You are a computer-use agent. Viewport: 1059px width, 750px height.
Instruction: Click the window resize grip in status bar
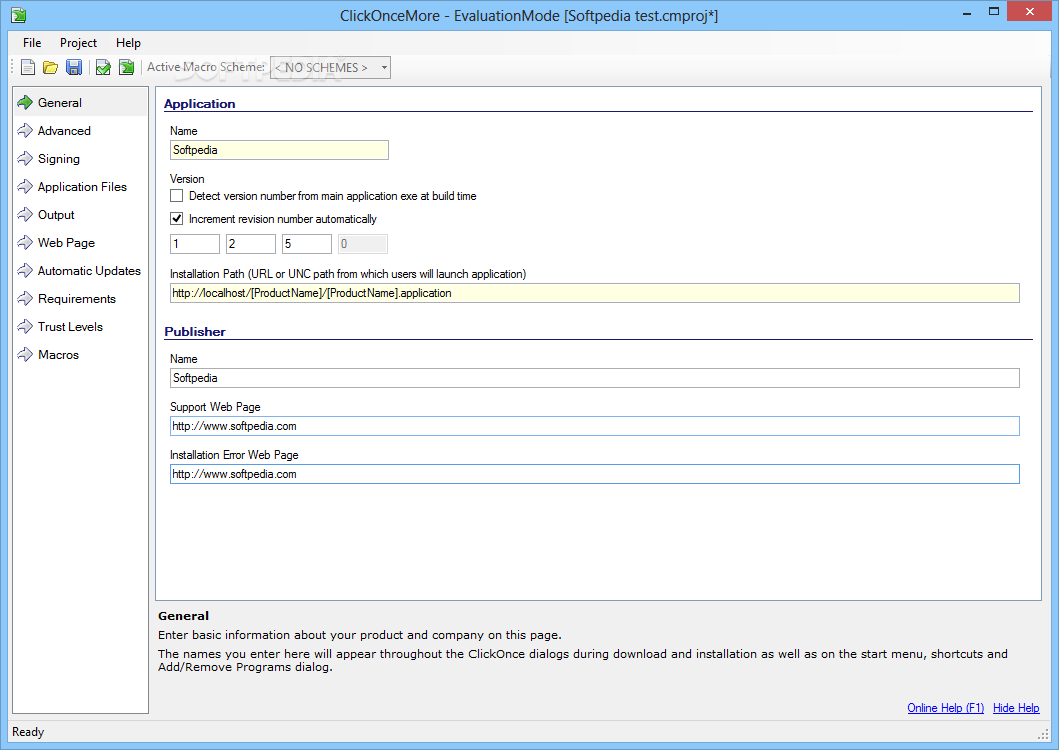1043,734
